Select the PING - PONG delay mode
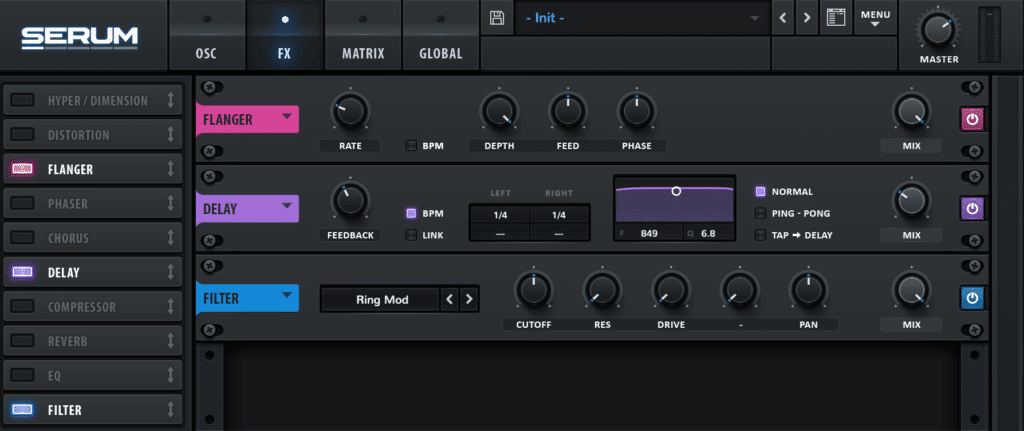This screenshot has width=1024, height=431. [760, 214]
